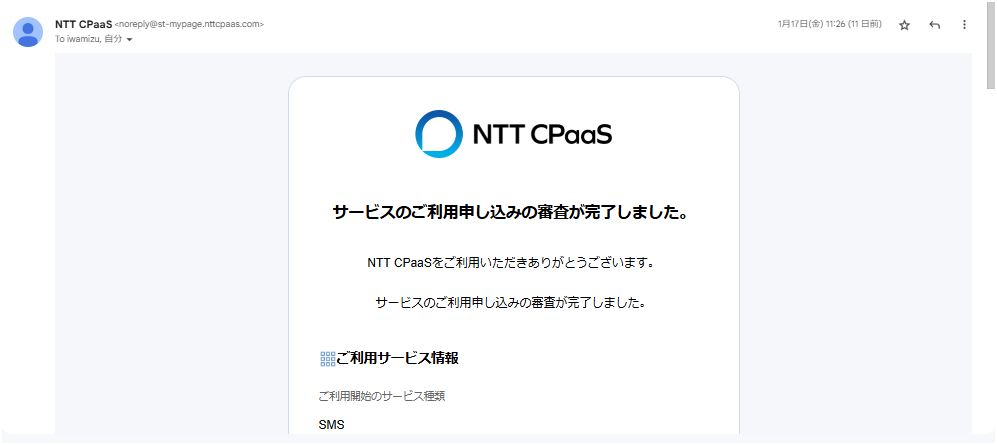This screenshot has height=445, width=997.
Task: Click text NTT CPaaSをご利用いただきありがとうございます。
Action: click(x=511, y=263)
